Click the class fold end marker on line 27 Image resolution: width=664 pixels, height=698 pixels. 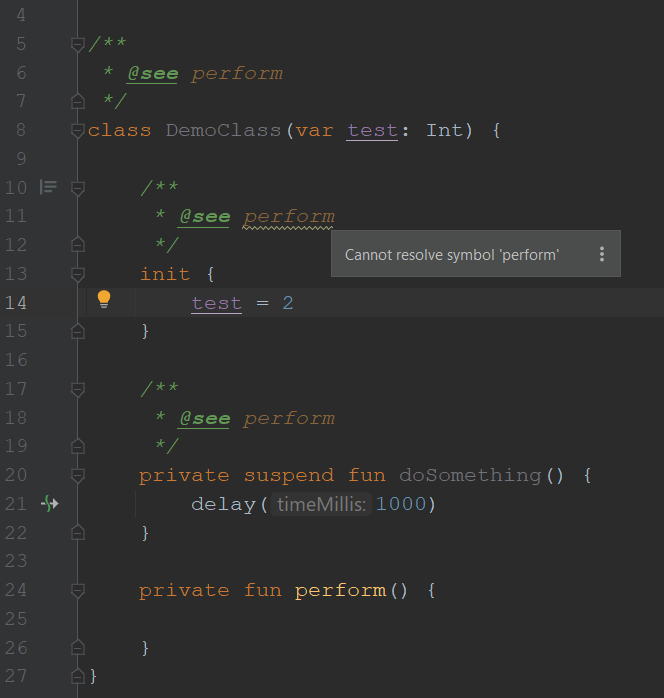tap(78, 676)
